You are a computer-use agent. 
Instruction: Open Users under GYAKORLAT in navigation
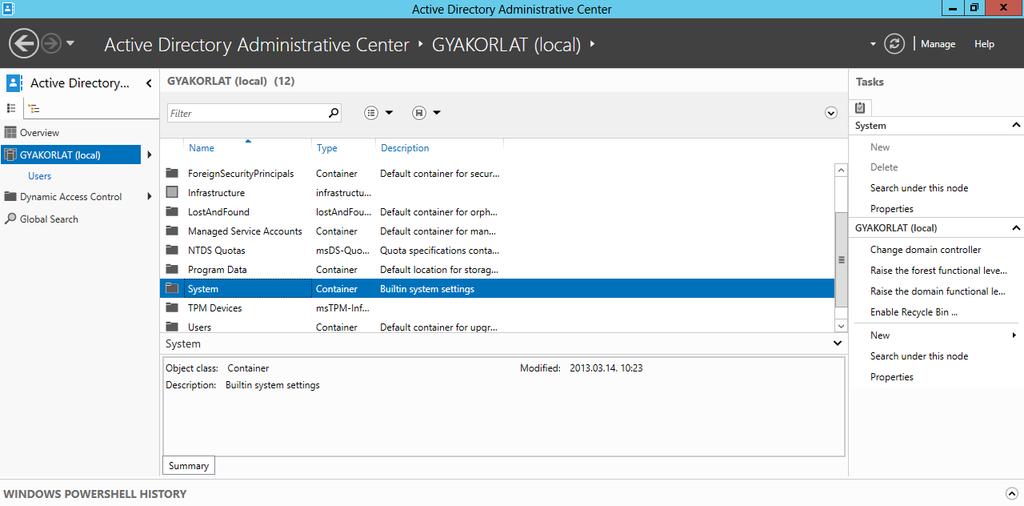pos(39,176)
